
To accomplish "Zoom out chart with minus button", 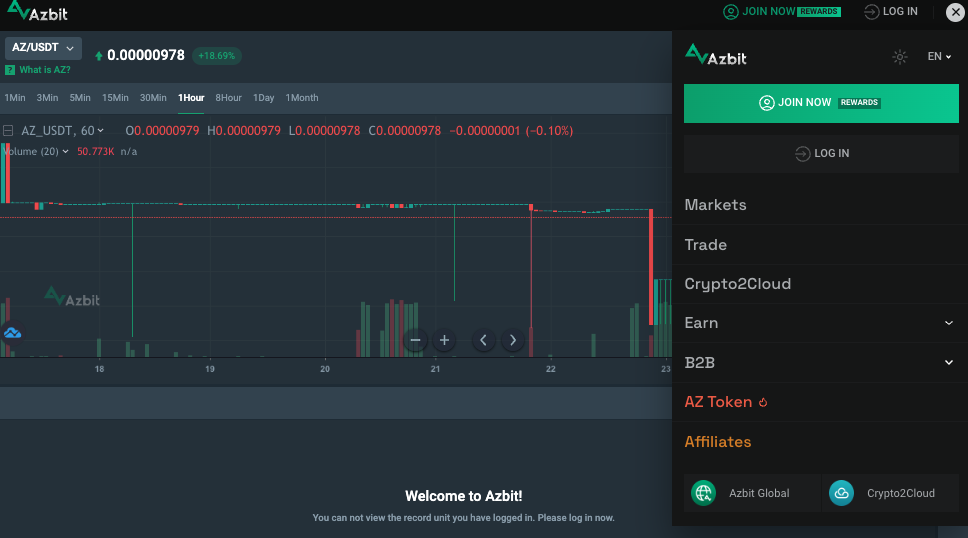I will click(x=415, y=340).
